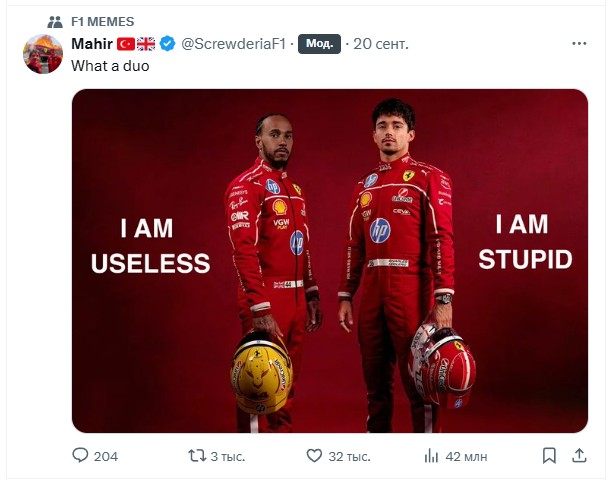Toggle repost using the retweet arrows icon
The image size is (608, 480).
[x=198, y=456]
